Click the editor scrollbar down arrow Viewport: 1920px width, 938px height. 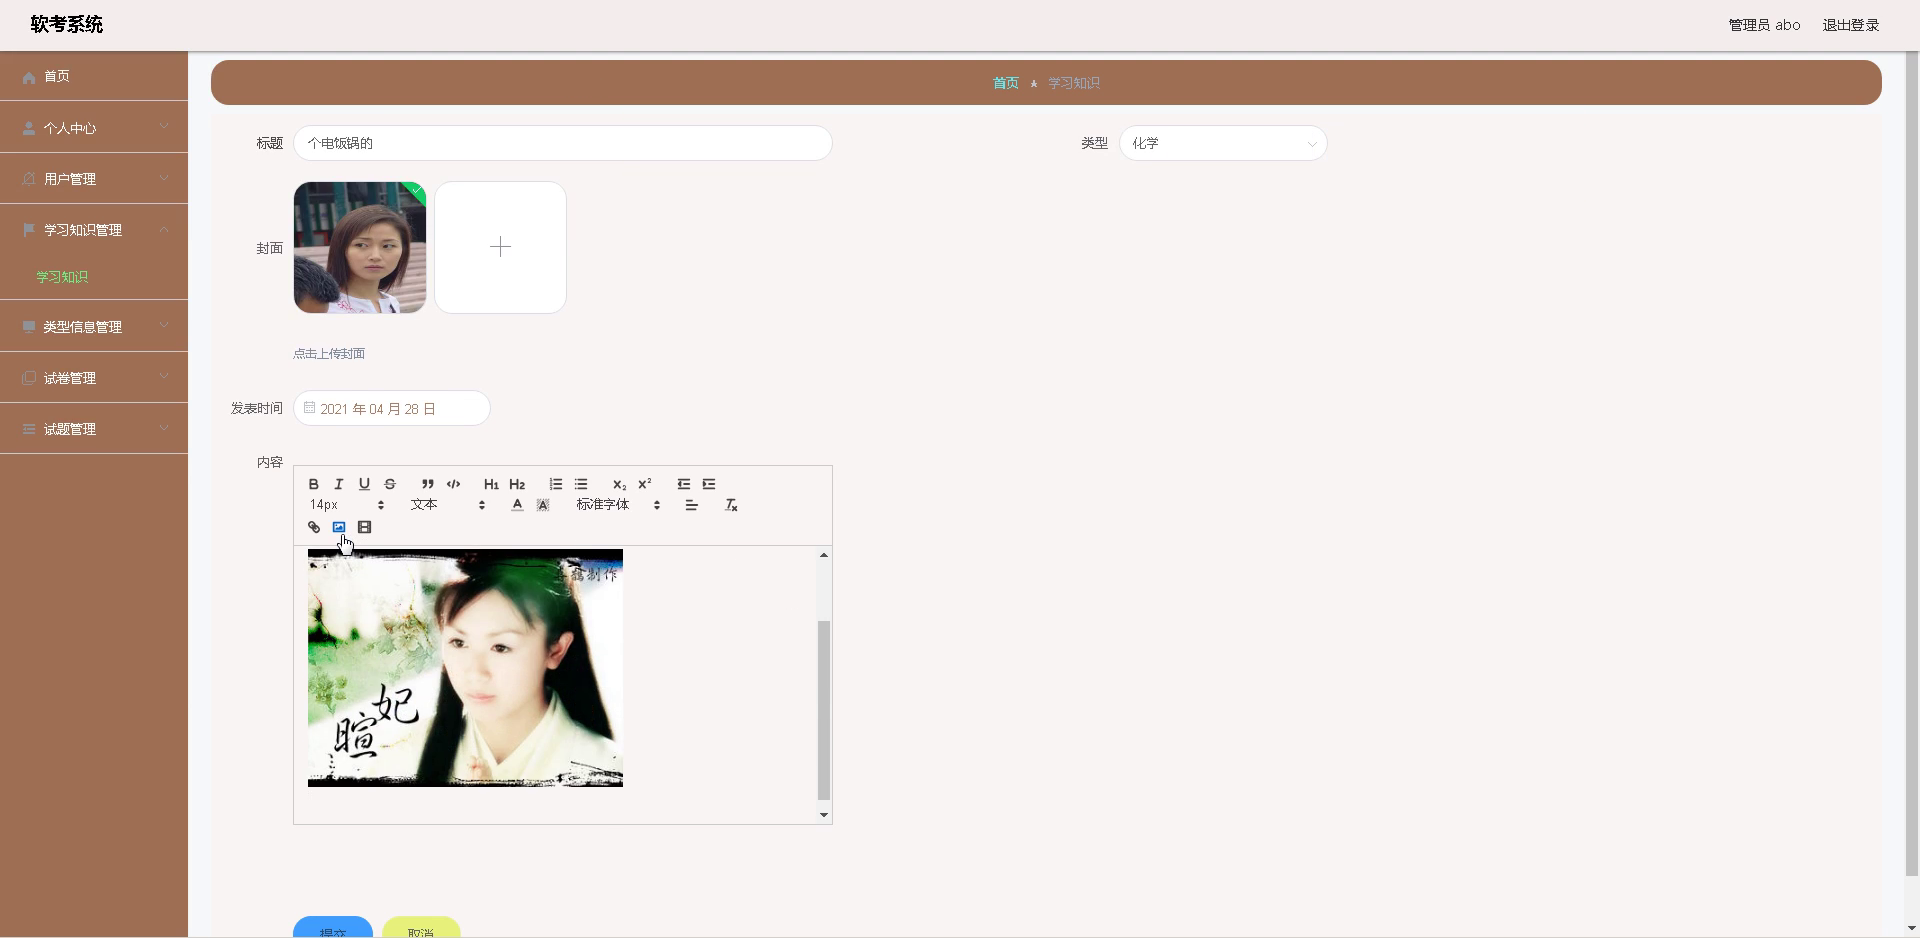[x=824, y=815]
